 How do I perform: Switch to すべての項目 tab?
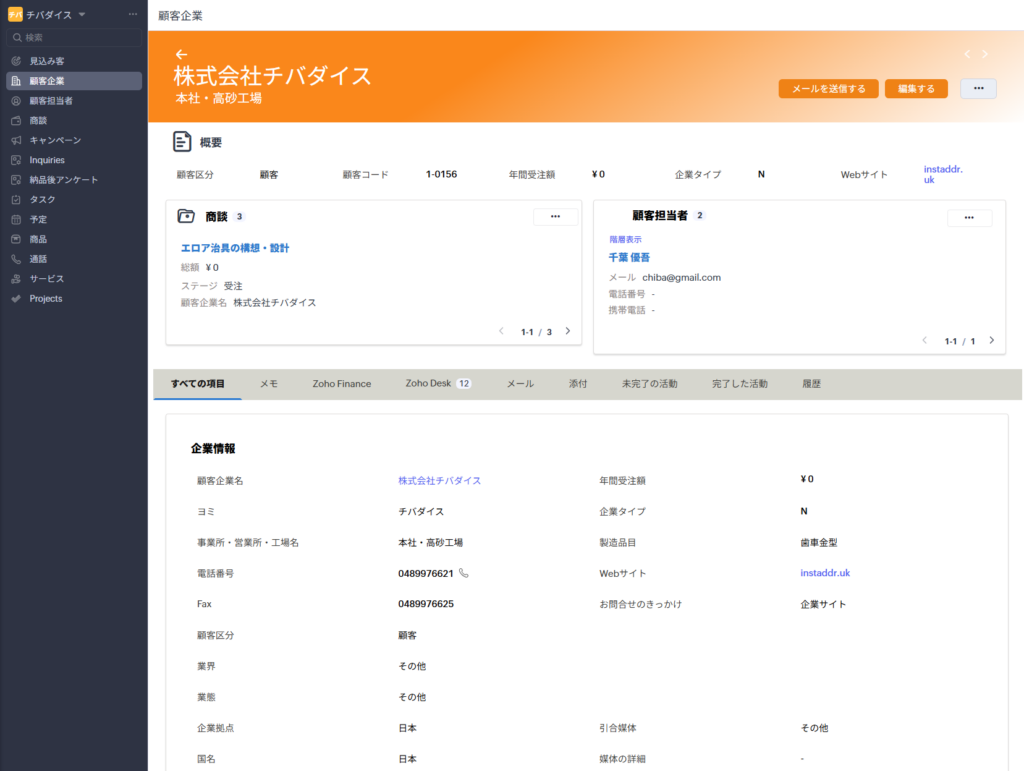tap(197, 384)
